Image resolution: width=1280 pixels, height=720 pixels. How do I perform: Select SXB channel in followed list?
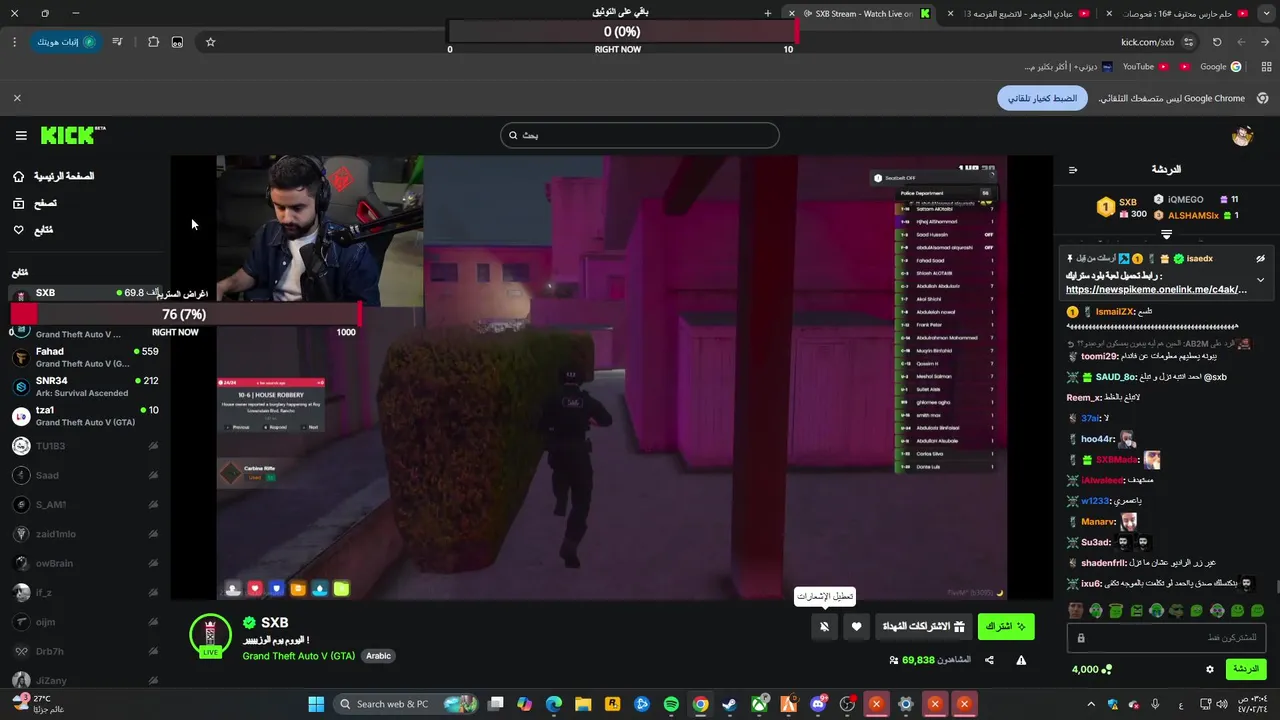click(x=85, y=293)
